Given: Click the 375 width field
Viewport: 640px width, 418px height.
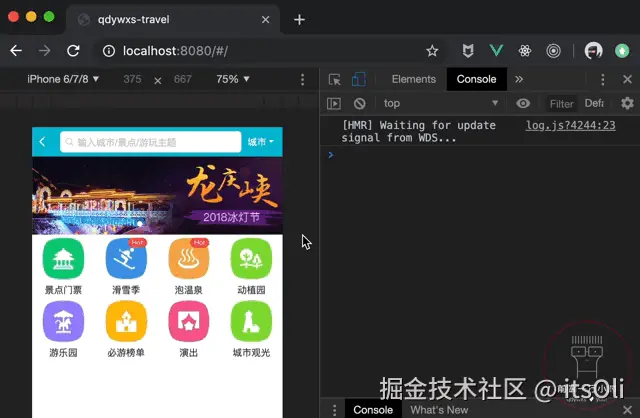Looking at the screenshot, I should (x=132, y=79).
